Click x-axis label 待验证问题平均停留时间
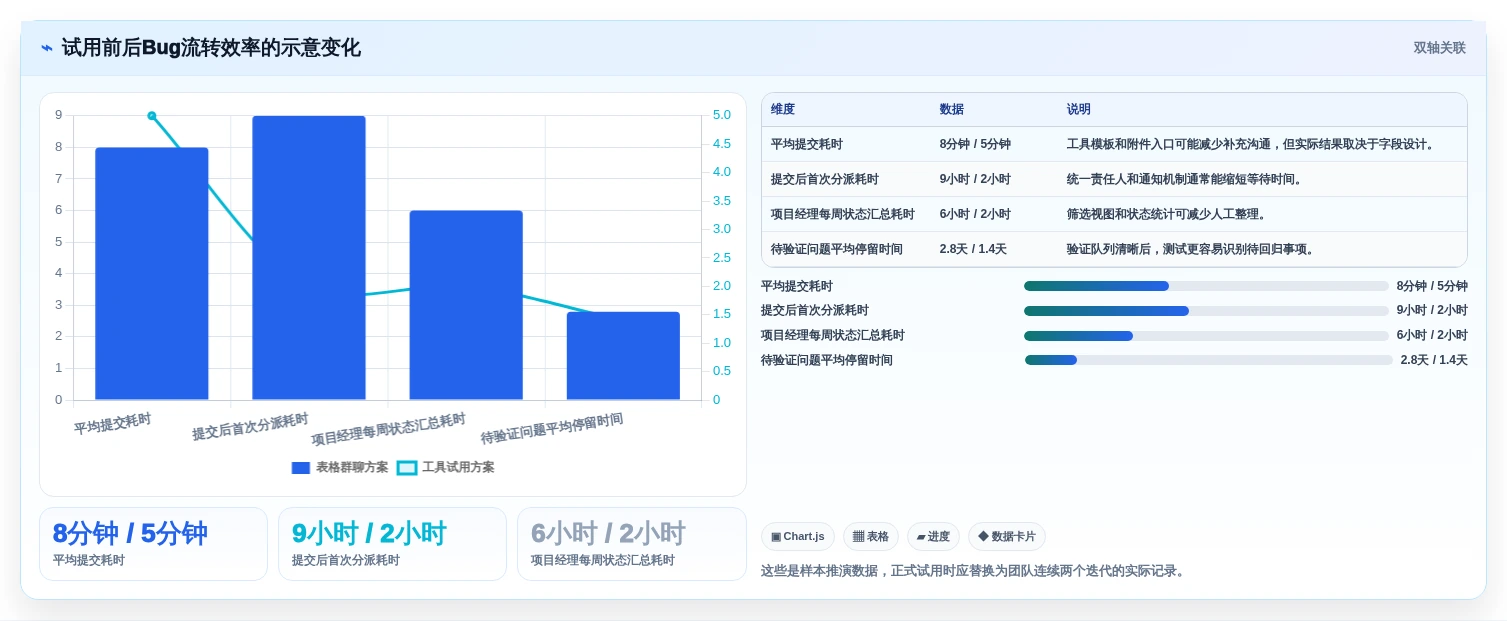The width and height of the screenshot is (1507, 621). 552,429
